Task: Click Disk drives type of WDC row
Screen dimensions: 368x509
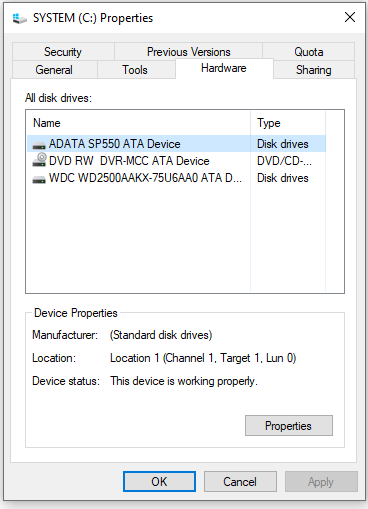Action: (x=283, y=178)
